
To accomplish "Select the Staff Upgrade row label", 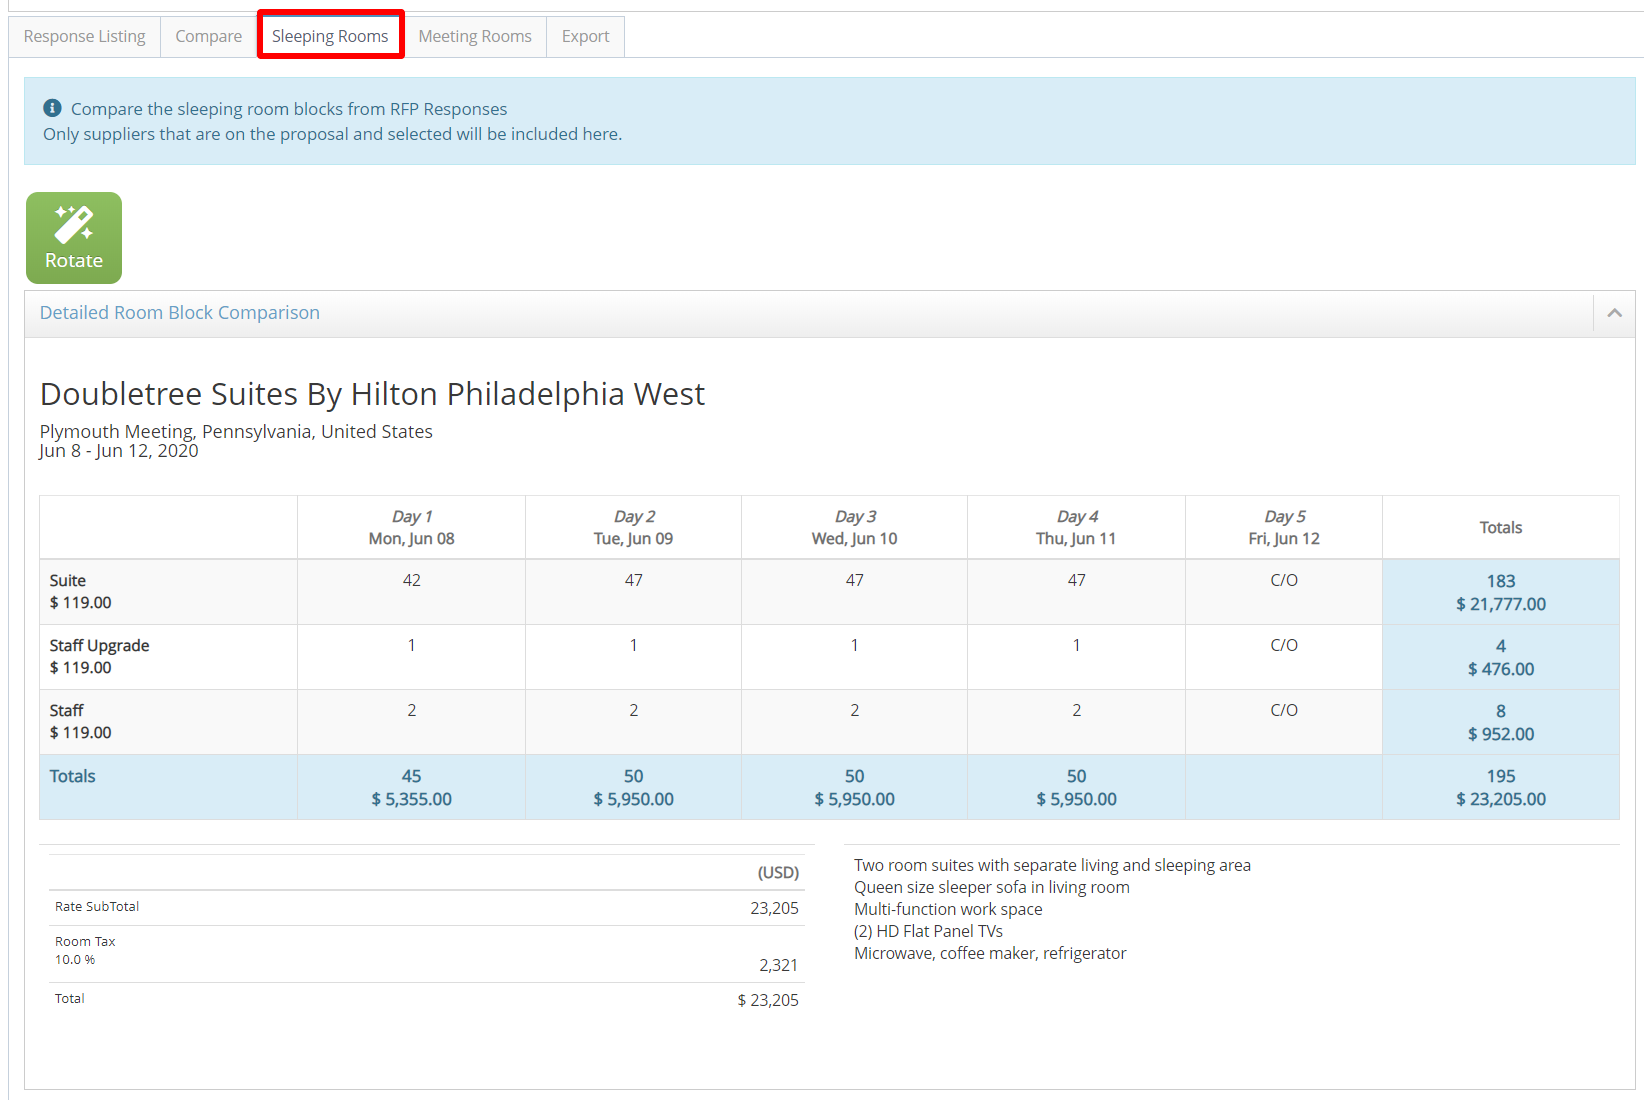I will (99, 656).
